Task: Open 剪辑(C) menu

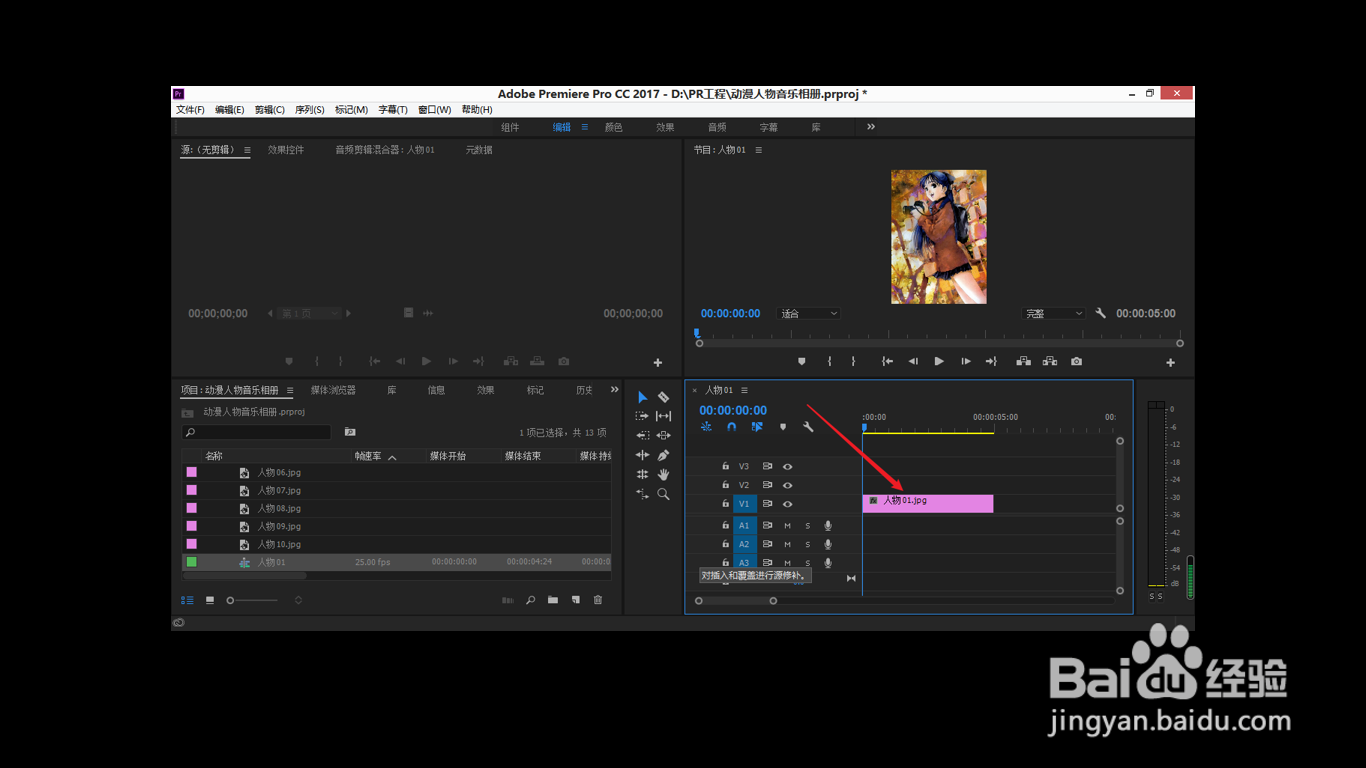Action: [270, 110]
